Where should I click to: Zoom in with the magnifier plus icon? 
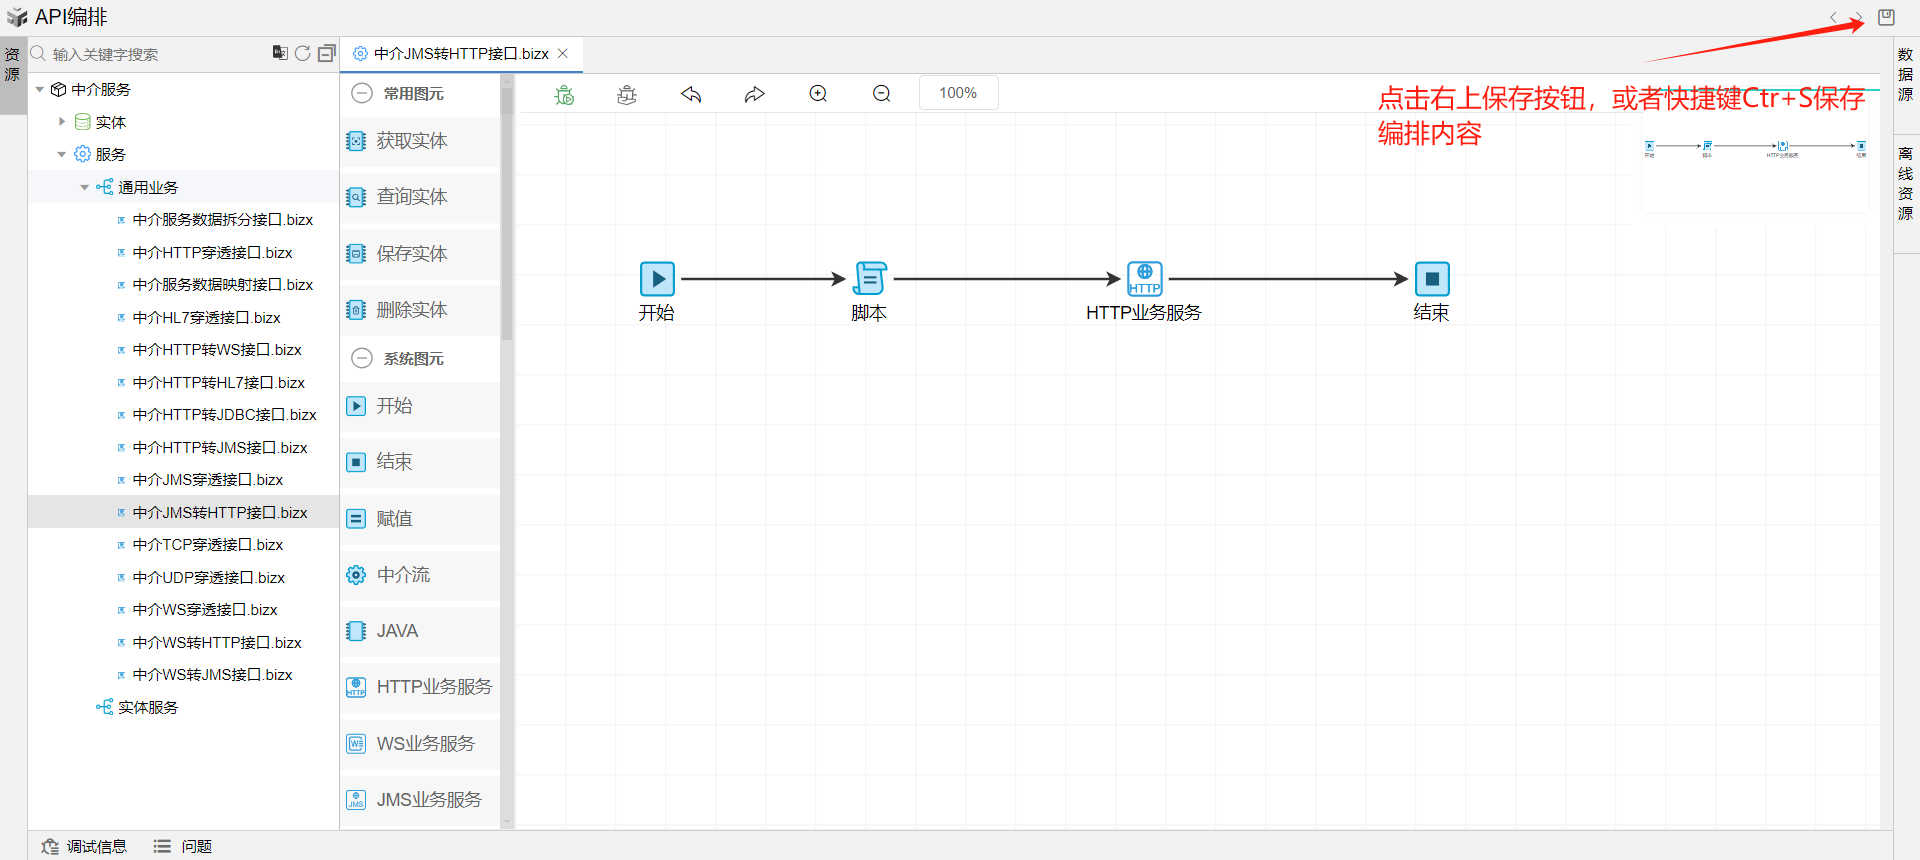(818, 94)
